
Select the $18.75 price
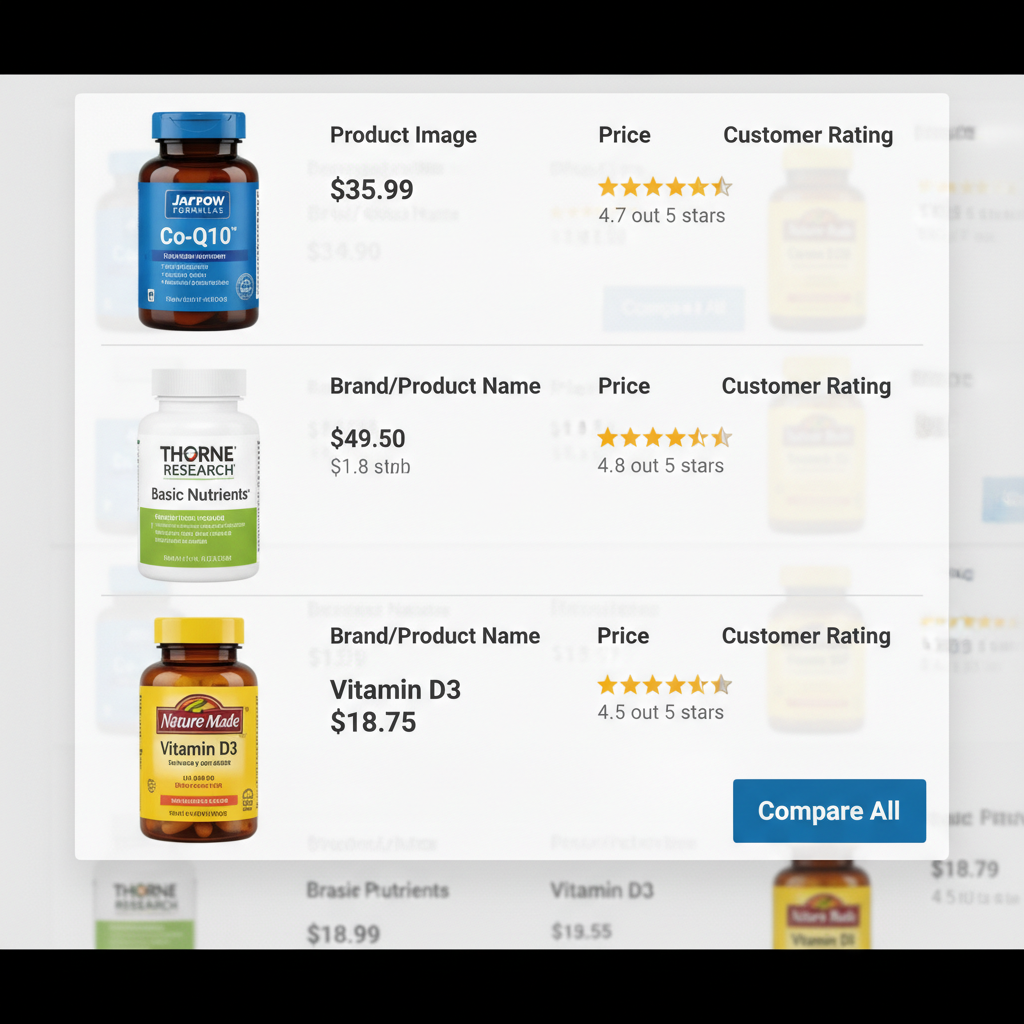pyautogui.click(x=373, y=722)
